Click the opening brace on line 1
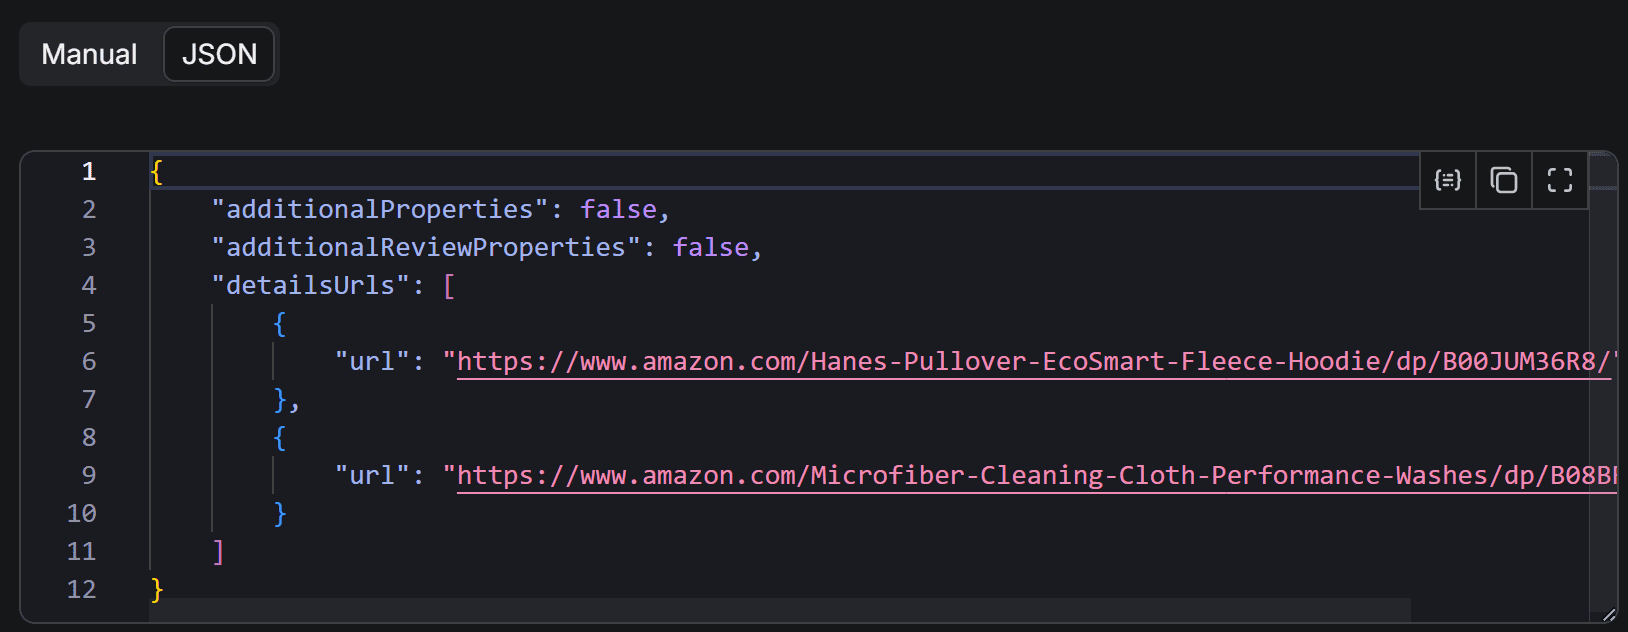1628x632 pixels. pyautogui.click(x=155, y=171)
